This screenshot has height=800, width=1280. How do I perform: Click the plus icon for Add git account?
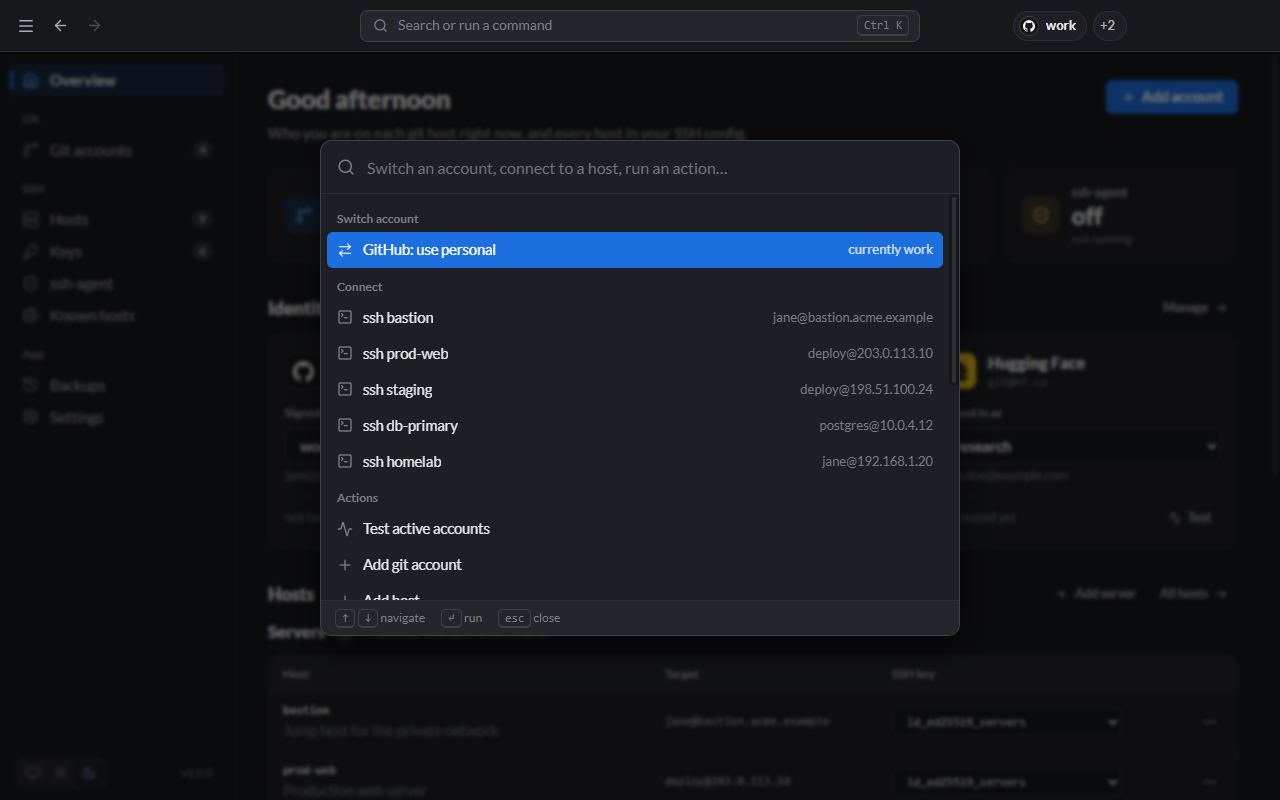click(345, 565)
